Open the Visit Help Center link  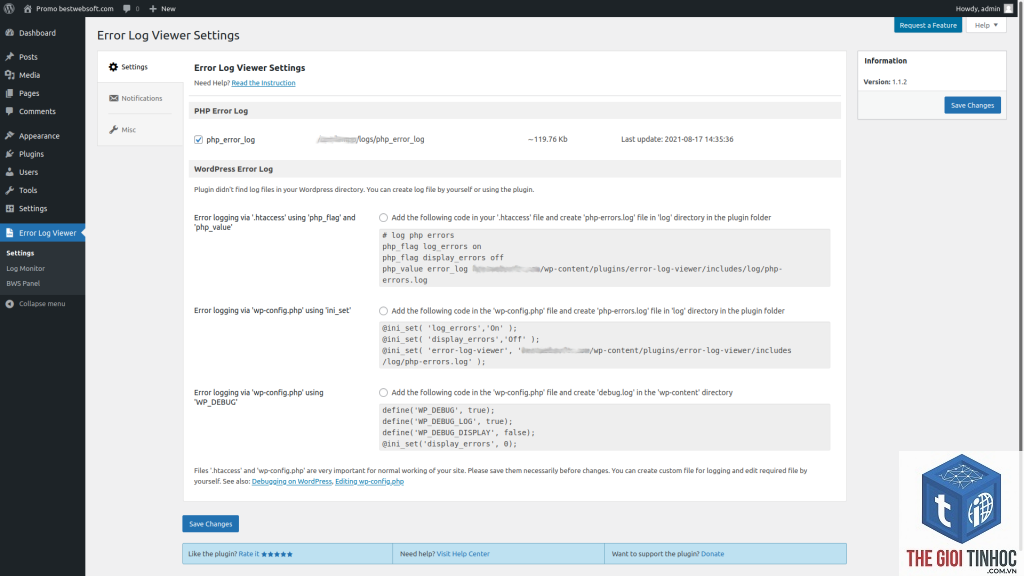point(463,554)
